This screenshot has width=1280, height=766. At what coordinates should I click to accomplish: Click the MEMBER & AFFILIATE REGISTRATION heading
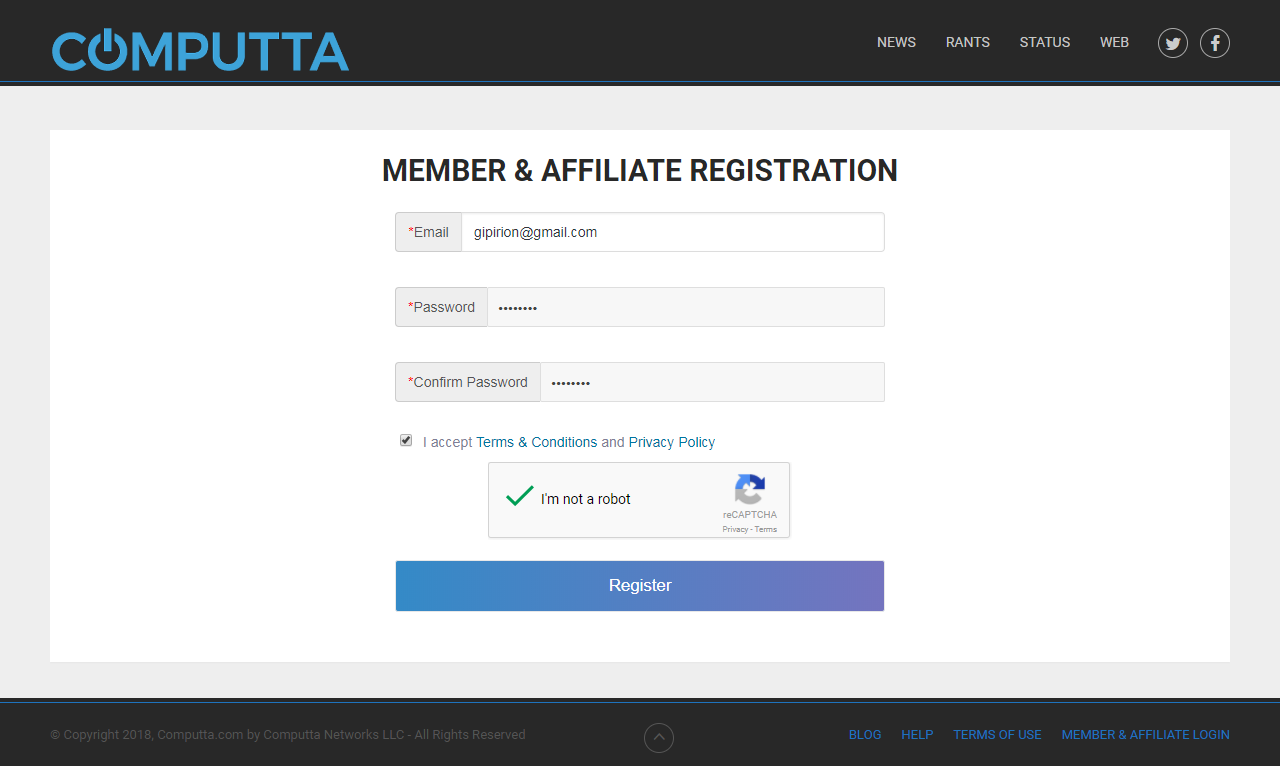click(x=640, y=171)
